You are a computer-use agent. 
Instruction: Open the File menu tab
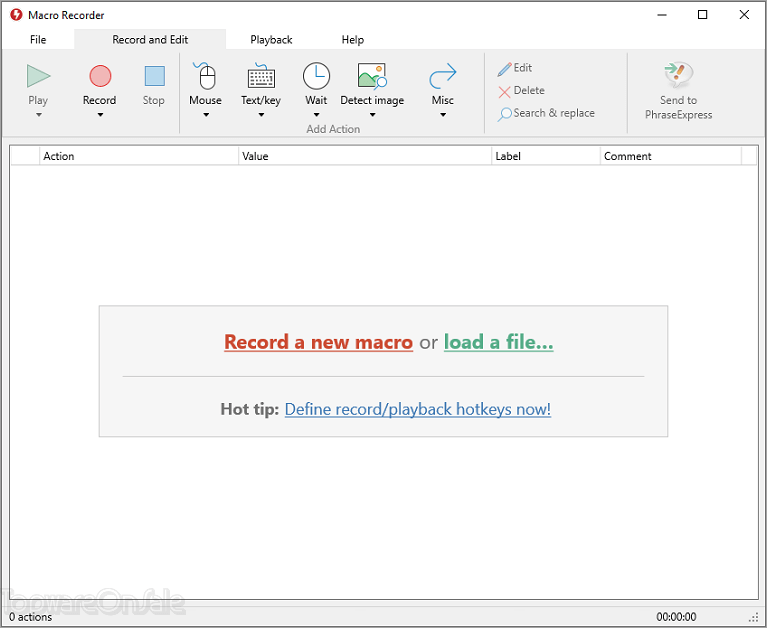click(38, 40)
